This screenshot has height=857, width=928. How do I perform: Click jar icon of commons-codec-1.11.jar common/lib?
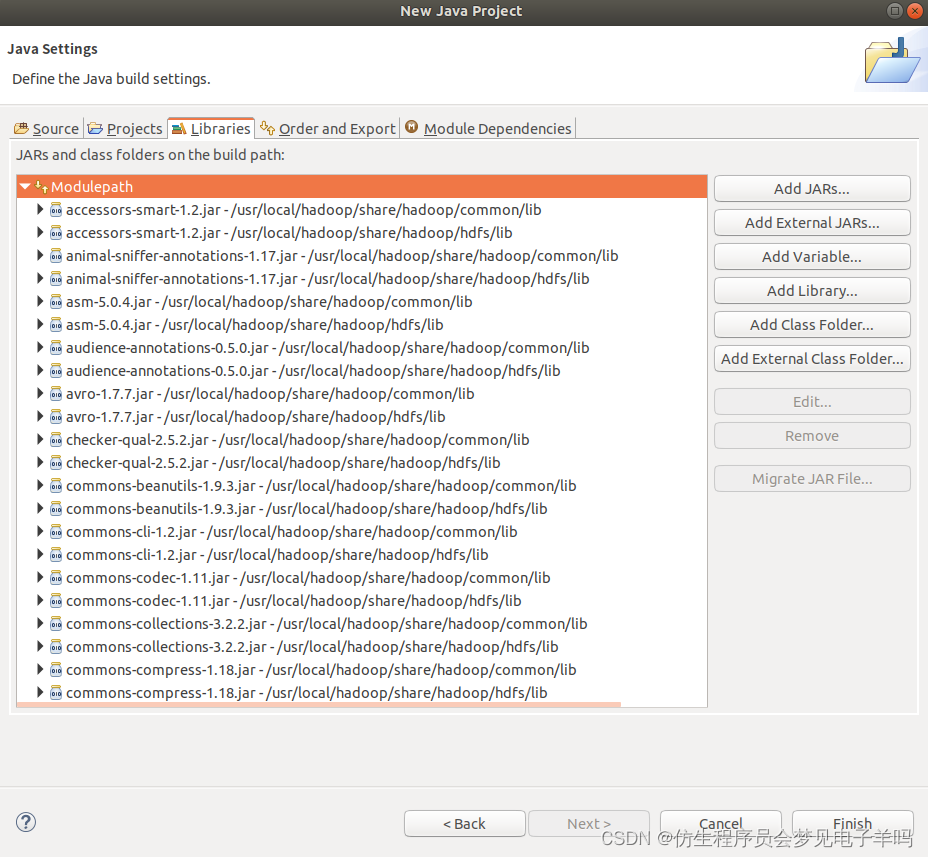[x=56, y=578]
